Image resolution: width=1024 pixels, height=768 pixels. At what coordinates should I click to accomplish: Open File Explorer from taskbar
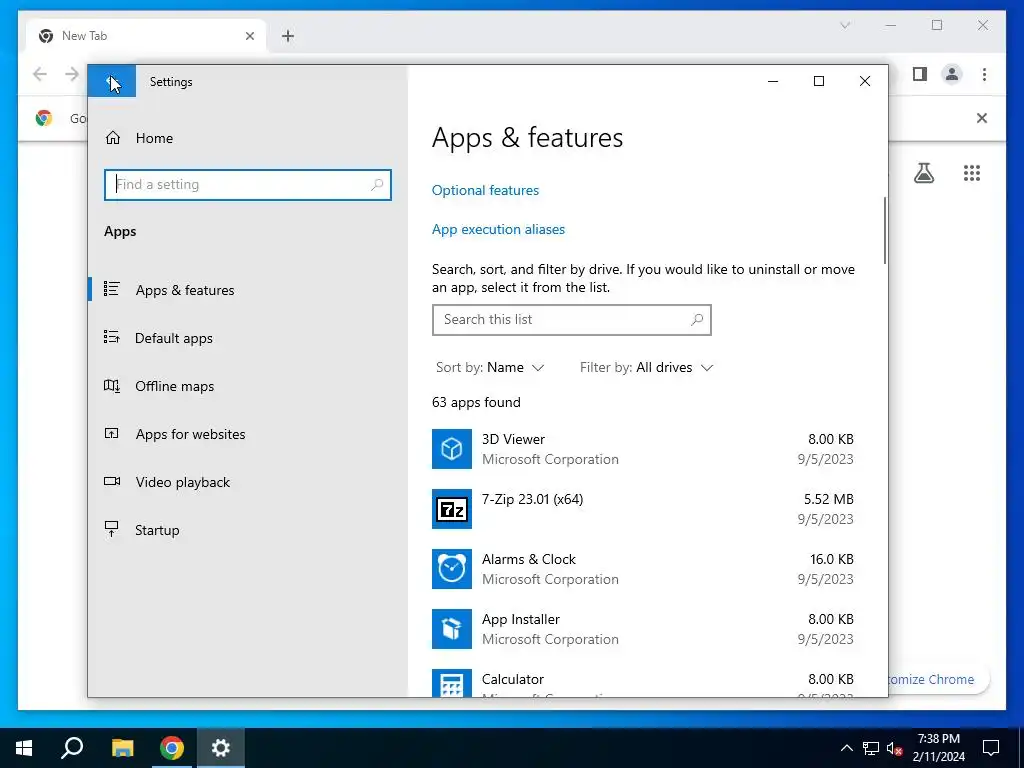(x=122, y=748)
